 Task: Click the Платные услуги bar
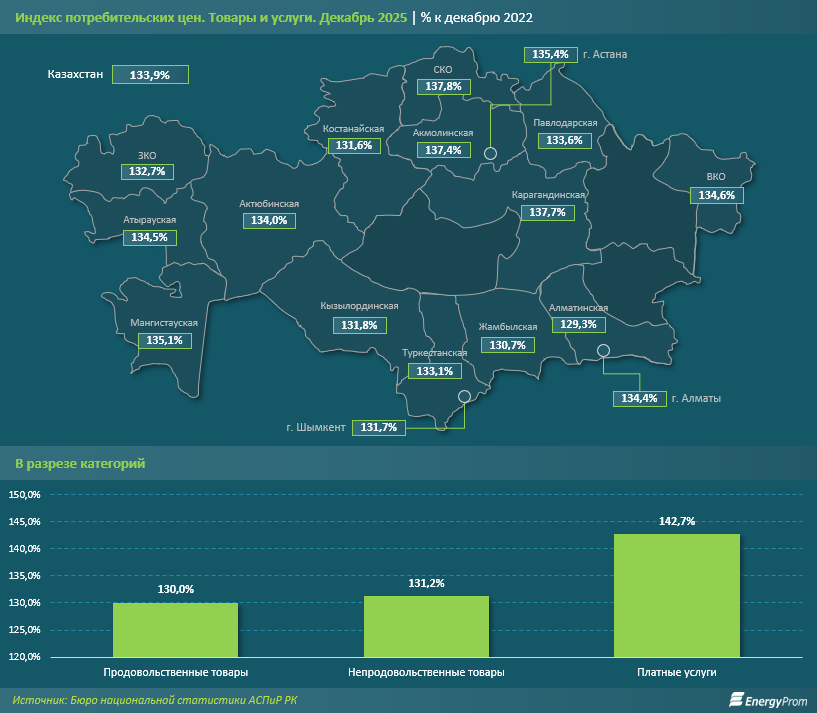(x=677, y=595)
